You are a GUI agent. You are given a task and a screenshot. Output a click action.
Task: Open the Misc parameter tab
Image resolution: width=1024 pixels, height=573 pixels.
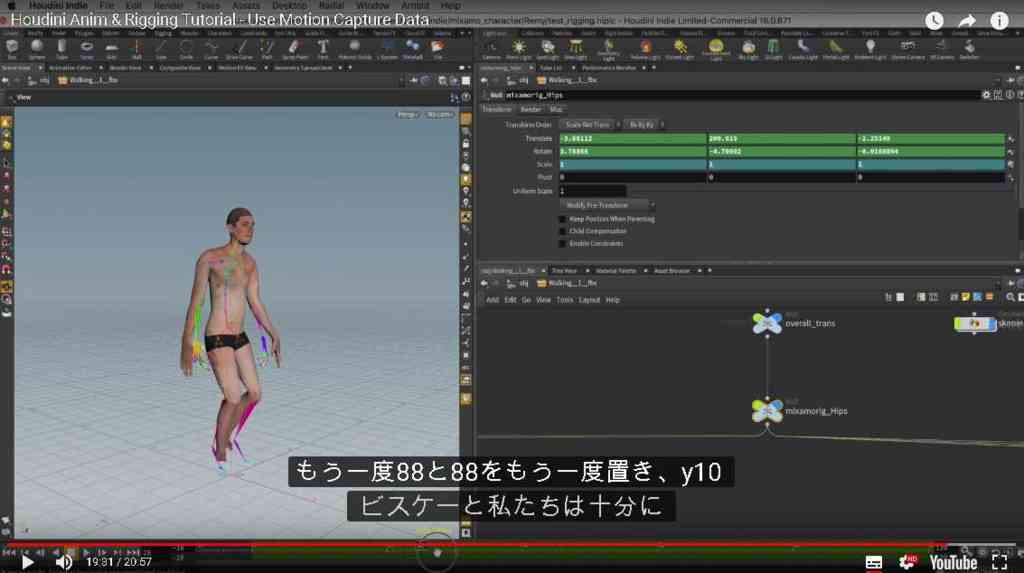tap(556, 110)
